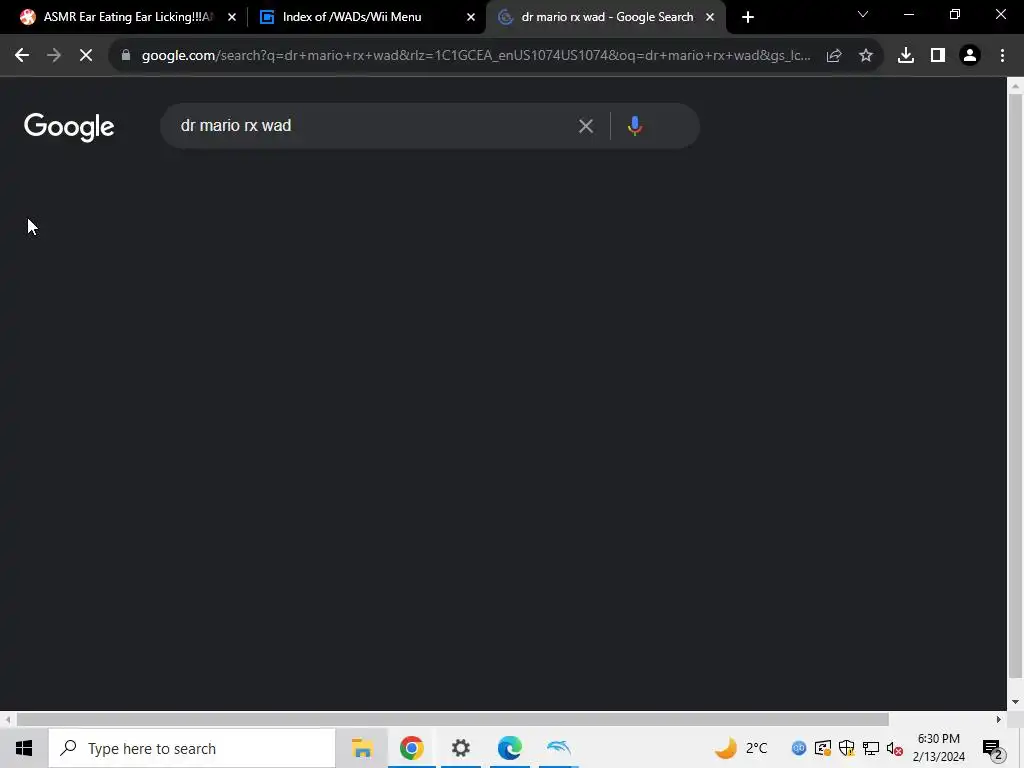Open Chrome downloads icon
The width and height of the screenshot is (1024, 768).
[x=906, y=56]
